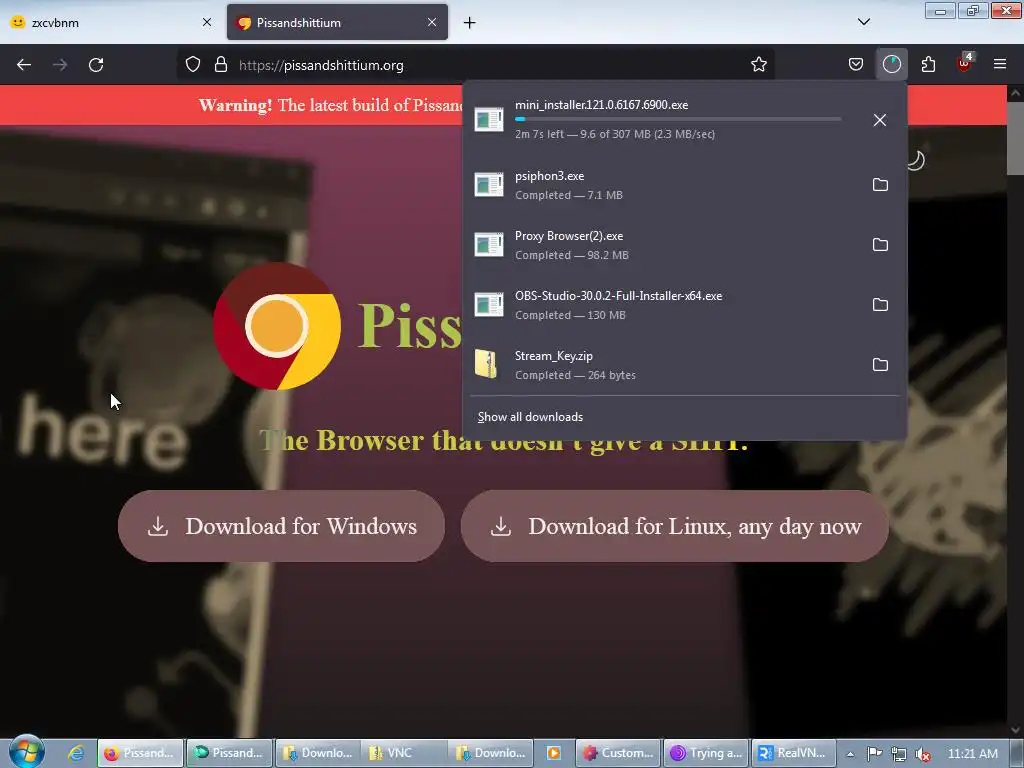Reload the current page
Screen dimensions: 1024x768
pos(96,65)
